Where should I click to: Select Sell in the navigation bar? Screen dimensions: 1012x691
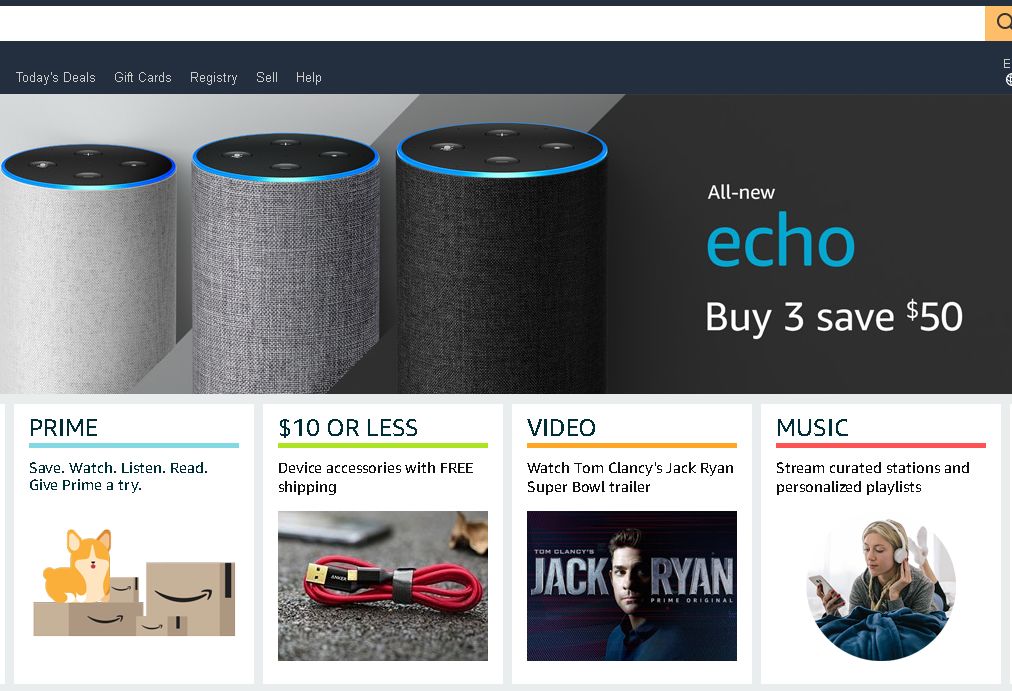(x=267, y=77)
